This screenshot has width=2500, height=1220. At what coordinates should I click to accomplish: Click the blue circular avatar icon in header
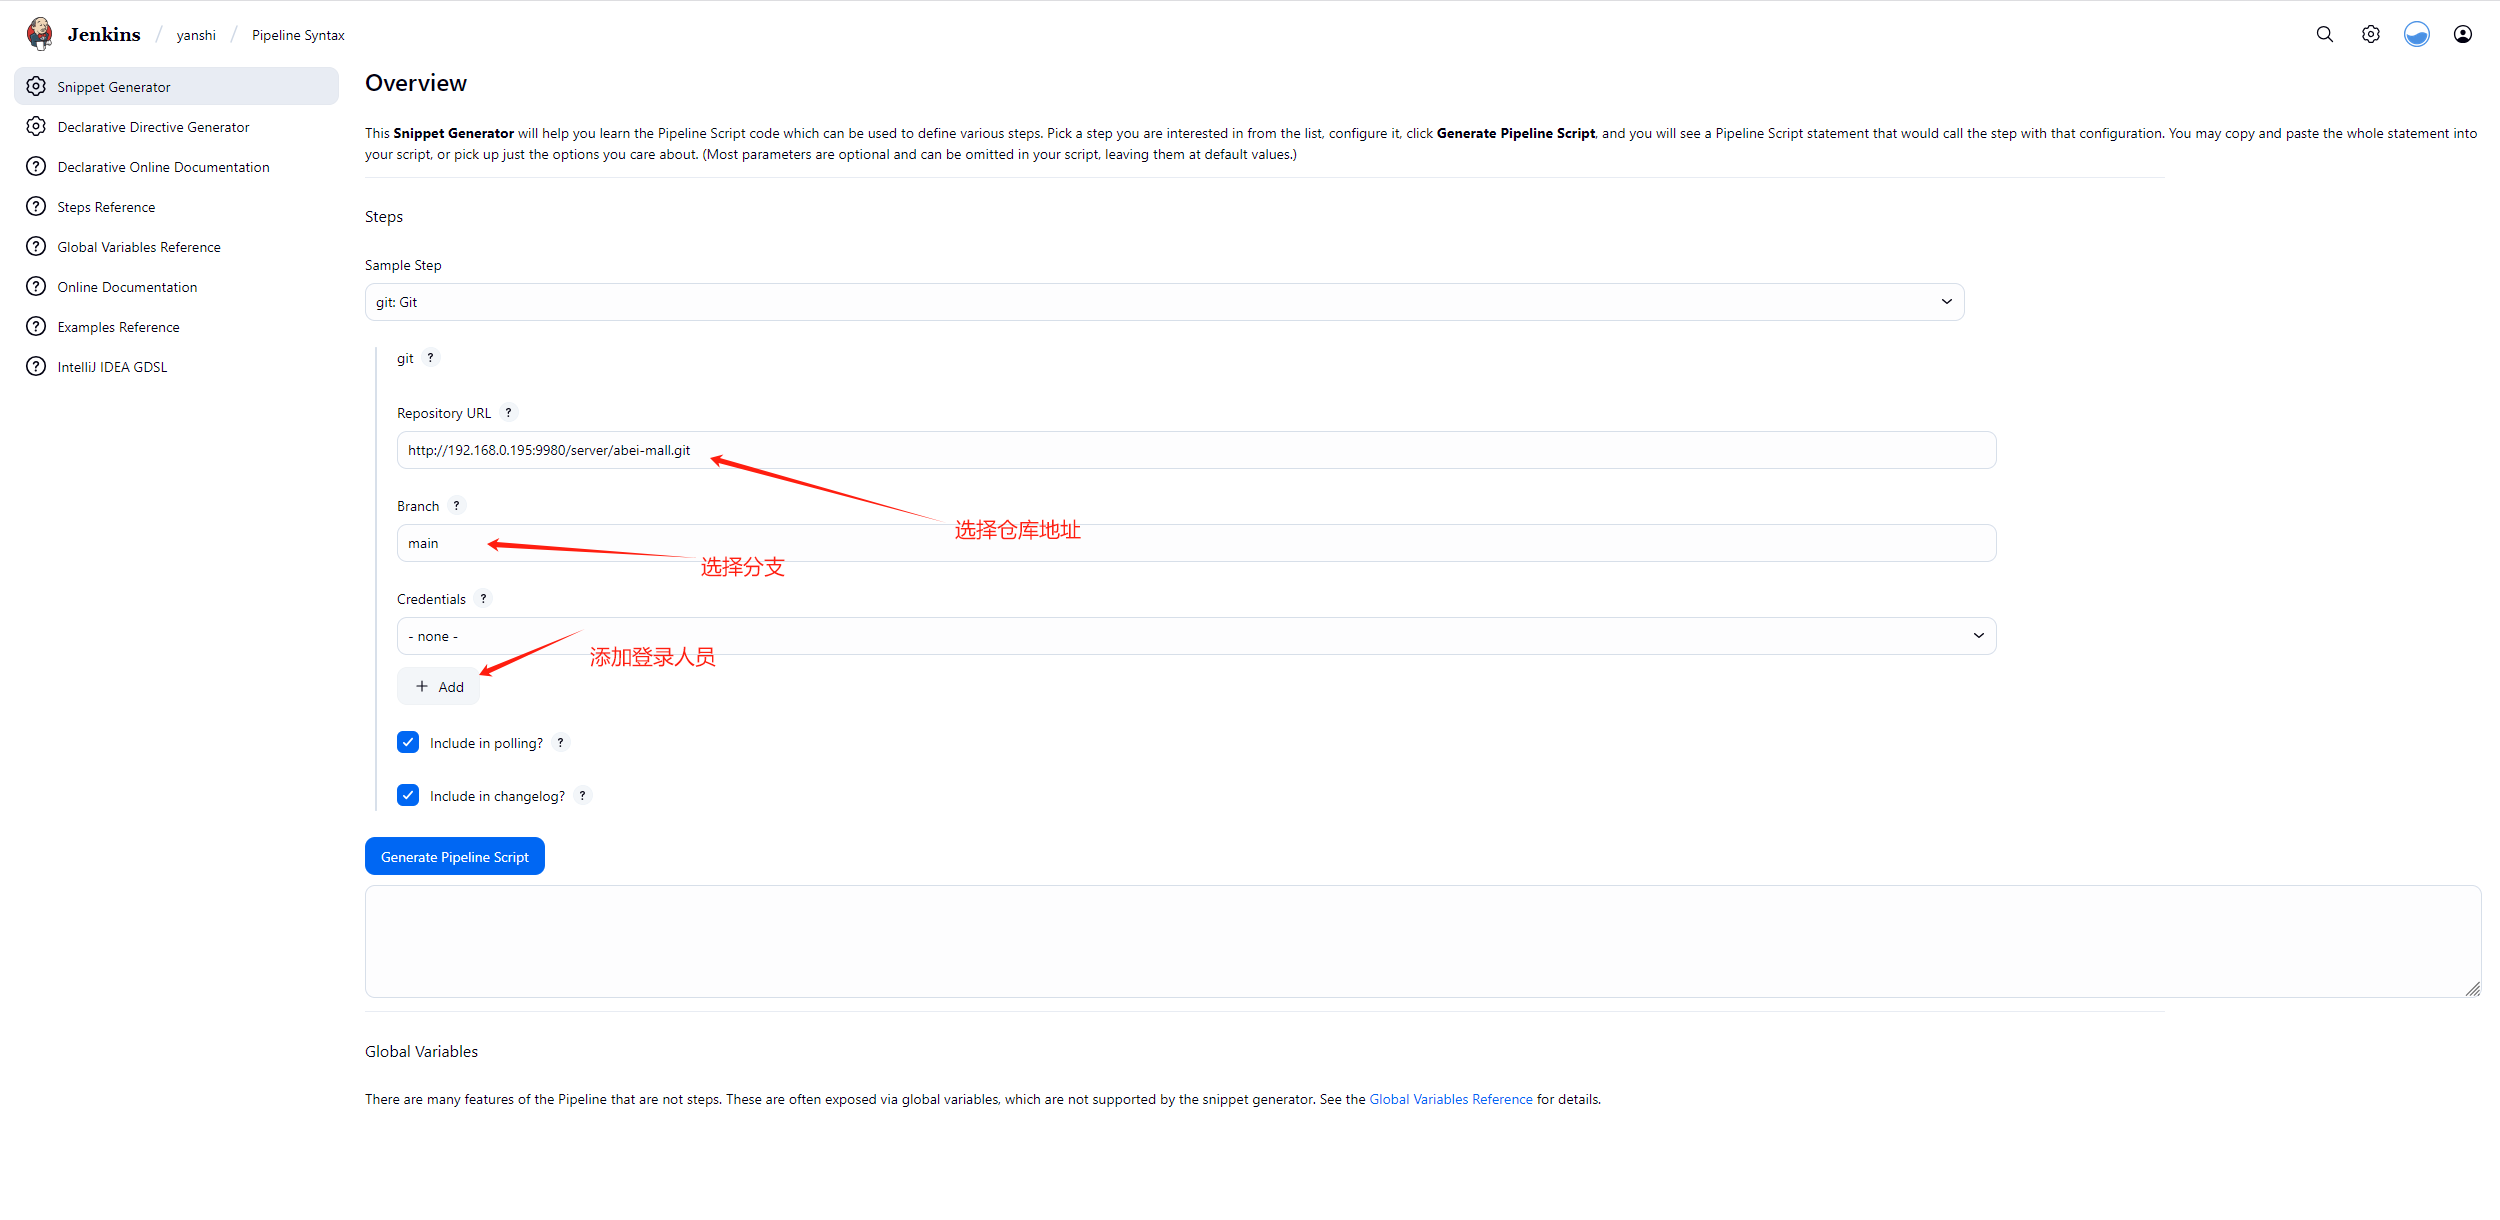coord(2416,34)
